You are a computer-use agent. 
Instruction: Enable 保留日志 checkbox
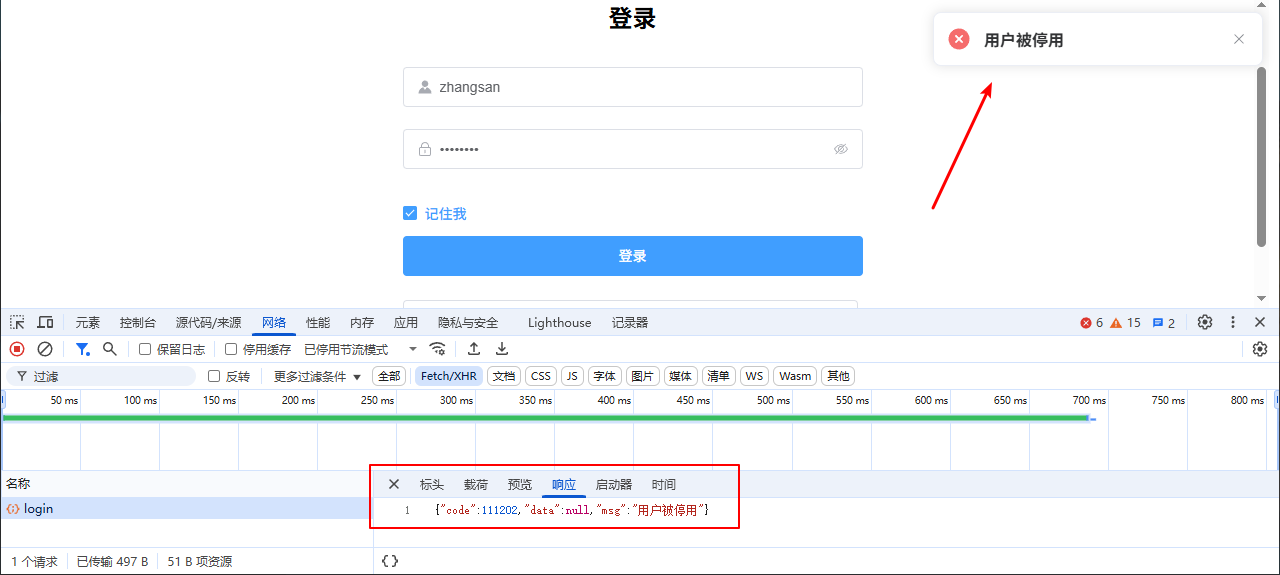click(x=145, y=349)
